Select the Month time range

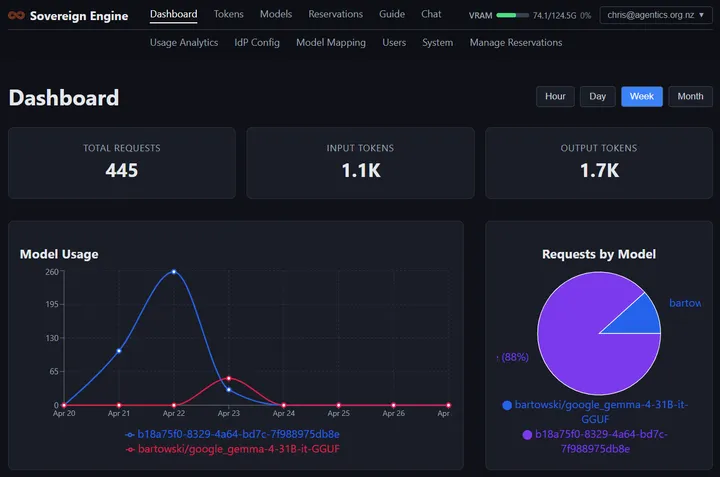pyautogui.click(x=690, y=96)
